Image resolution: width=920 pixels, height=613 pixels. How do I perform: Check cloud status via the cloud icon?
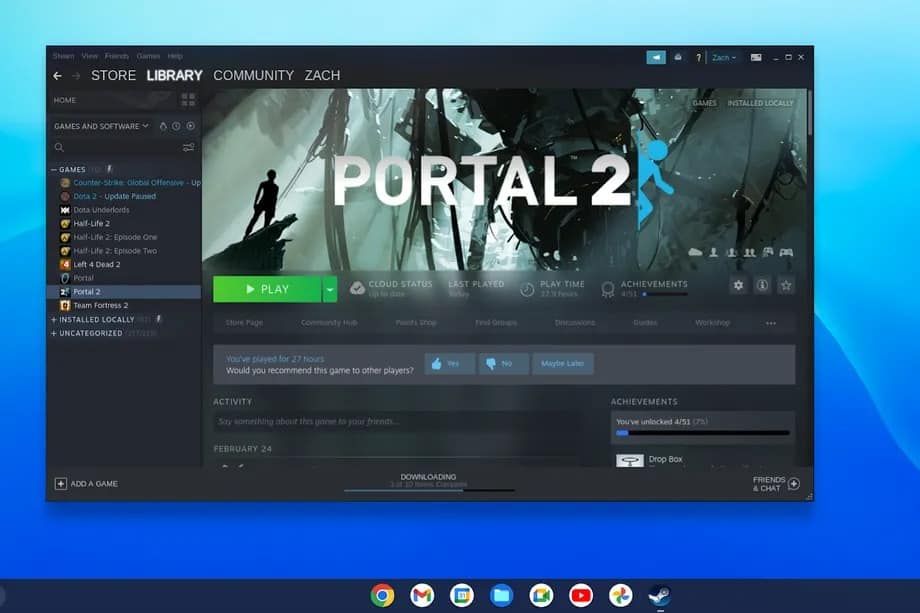358,284
